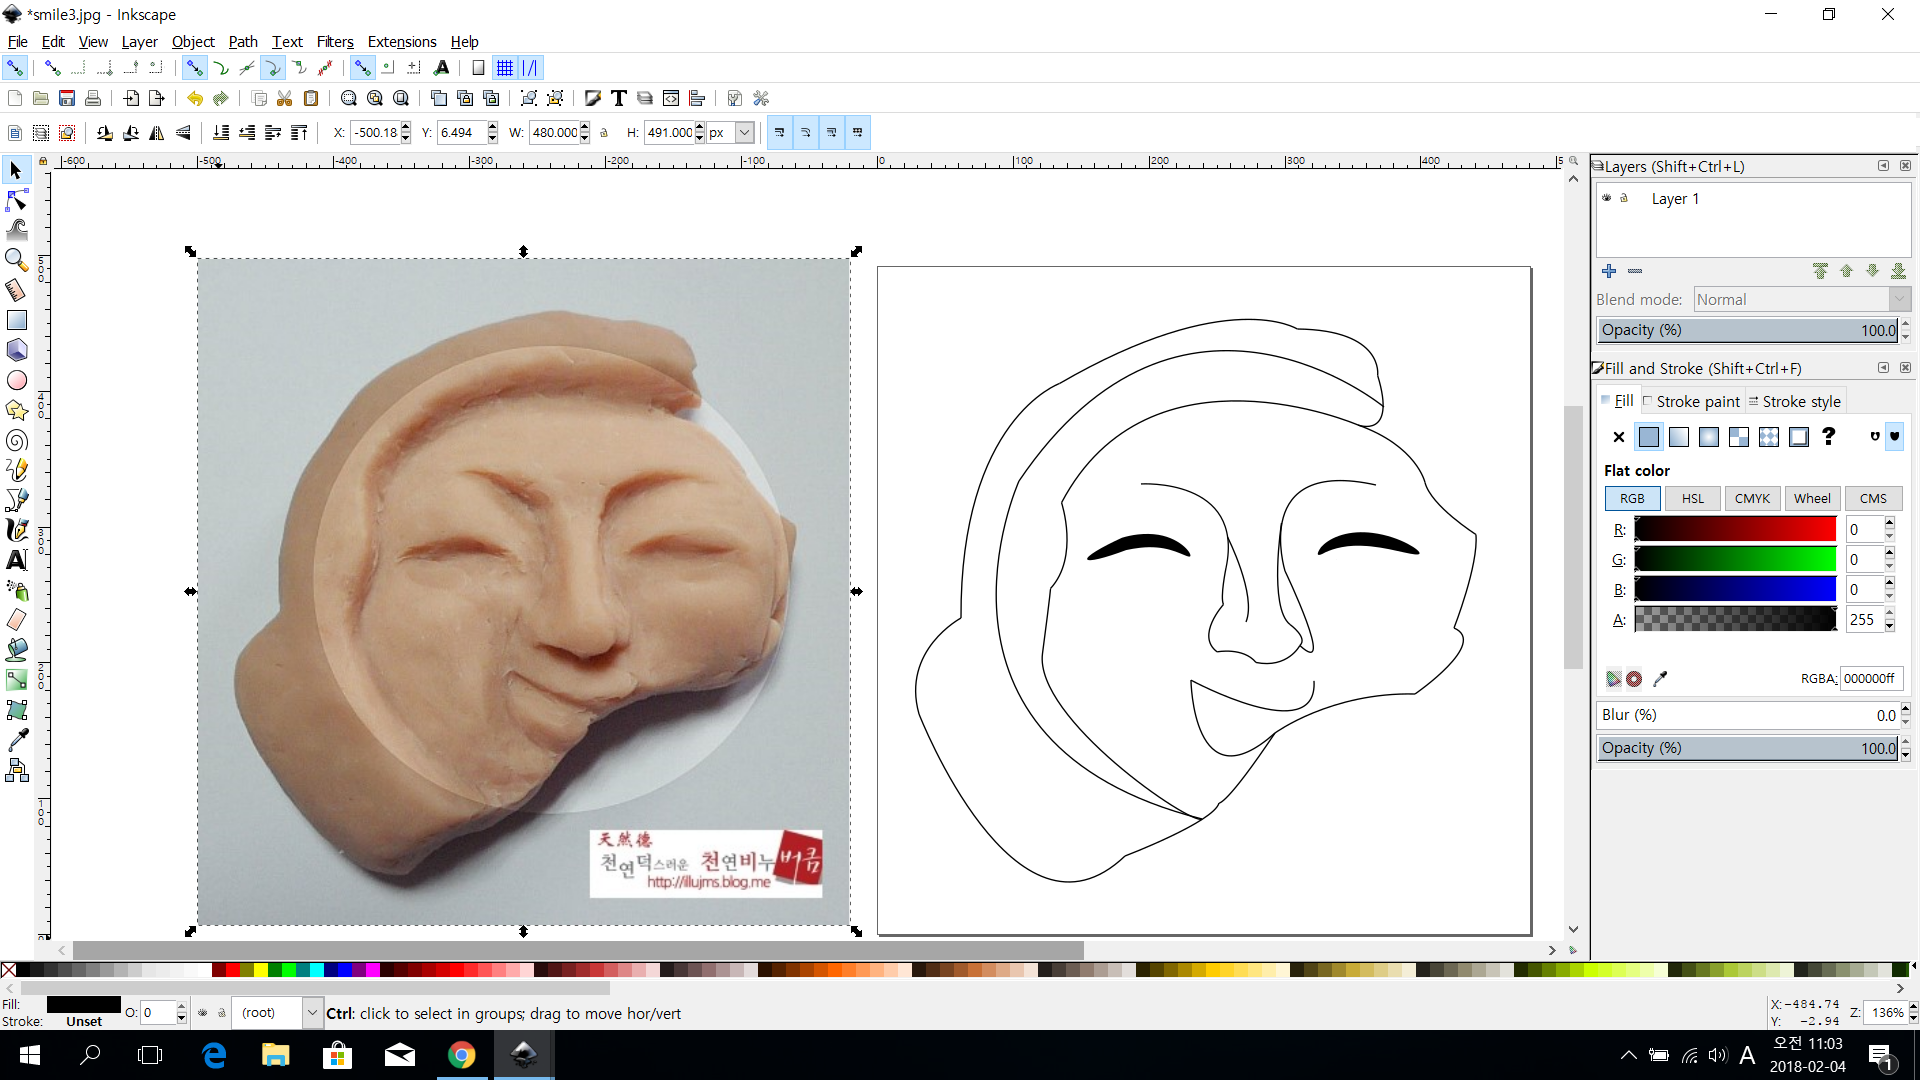Toggle width-height ratio lock
The height and width of the screenshot is (1080, 1920).
tap(604, 133)
